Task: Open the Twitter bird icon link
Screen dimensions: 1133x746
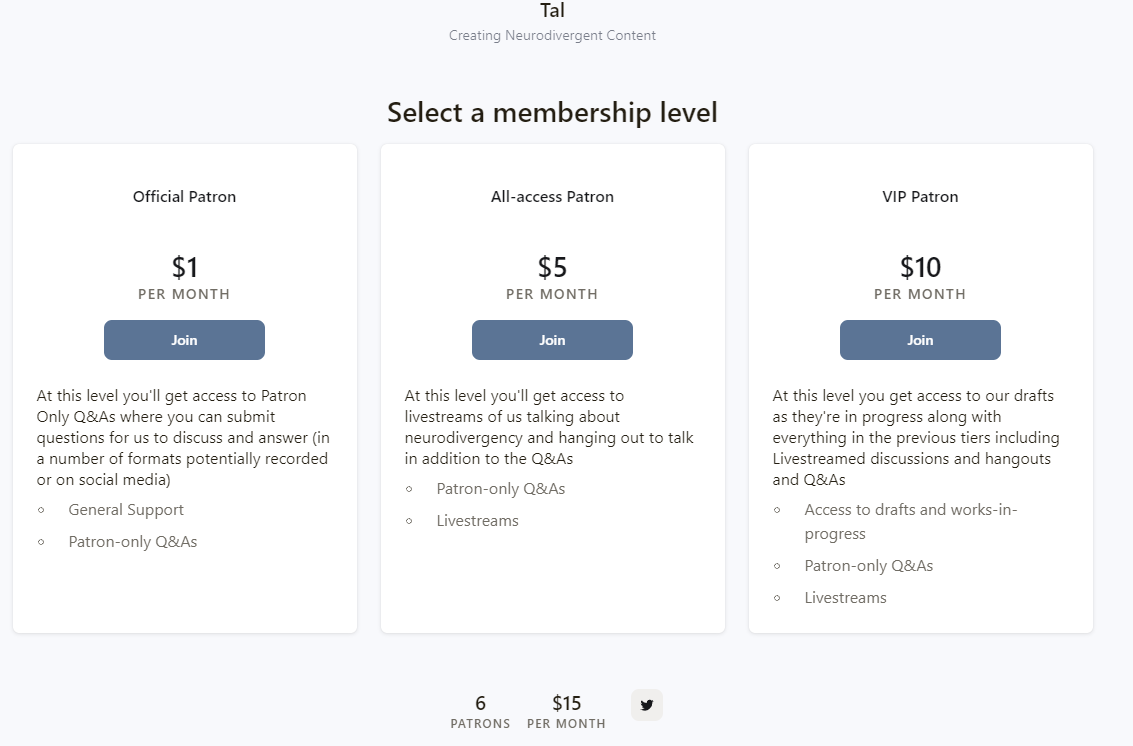Action: [647, 705]
